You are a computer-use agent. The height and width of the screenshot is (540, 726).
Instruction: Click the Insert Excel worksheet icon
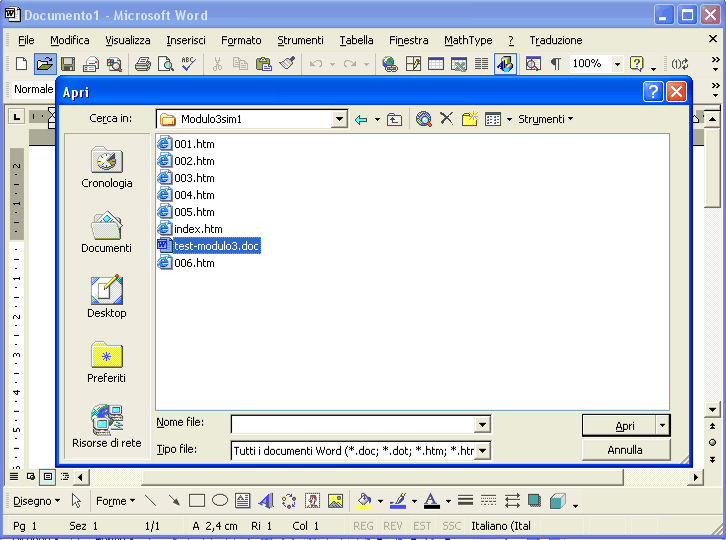click(x=458, y=63)
